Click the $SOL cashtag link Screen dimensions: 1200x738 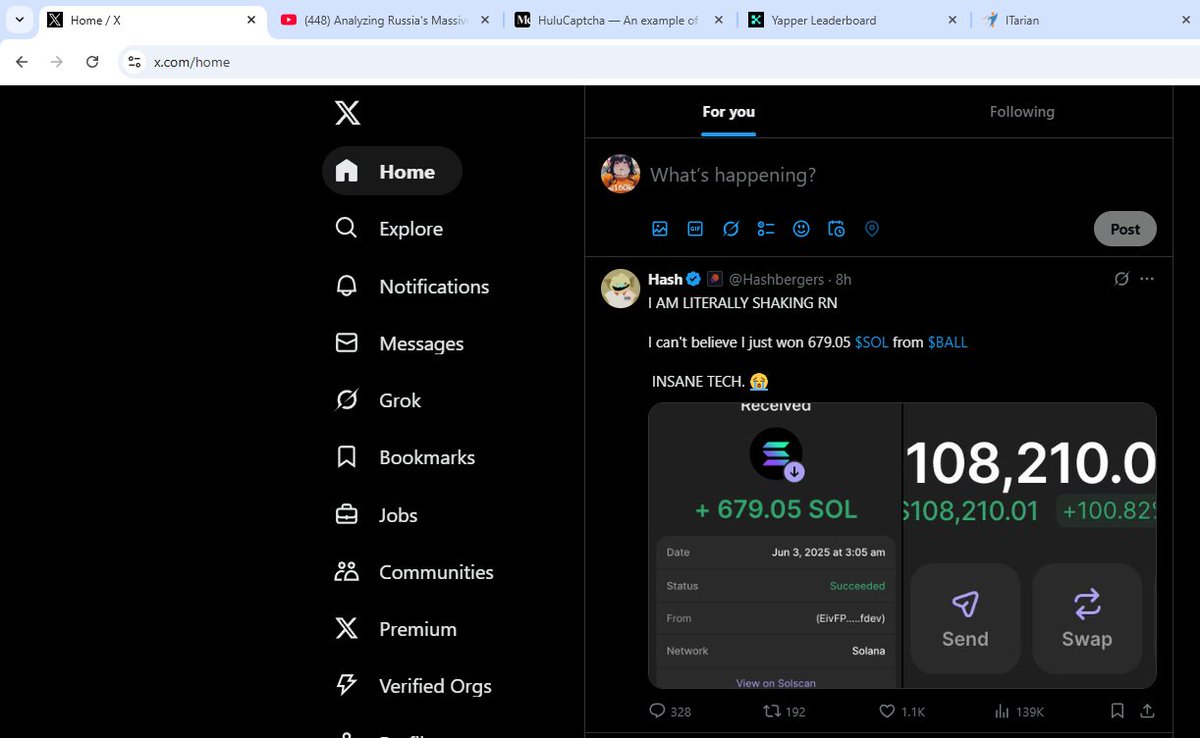(871, 342)
